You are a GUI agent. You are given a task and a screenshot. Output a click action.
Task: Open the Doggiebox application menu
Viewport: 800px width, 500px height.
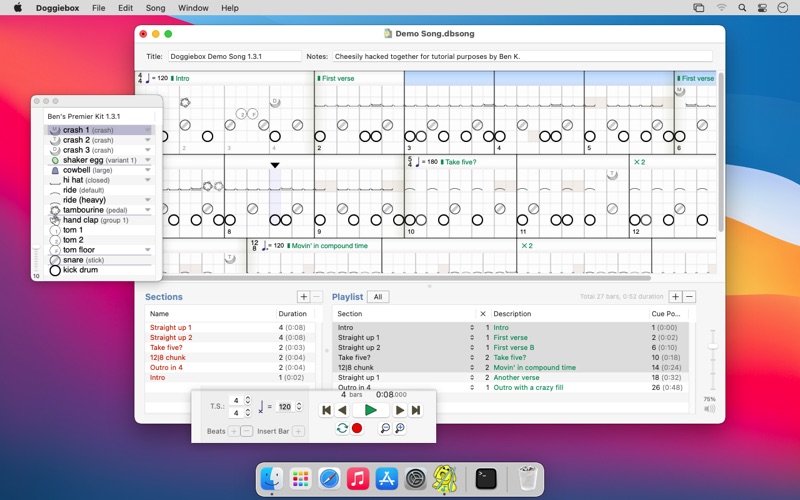[x=57, y=8]
